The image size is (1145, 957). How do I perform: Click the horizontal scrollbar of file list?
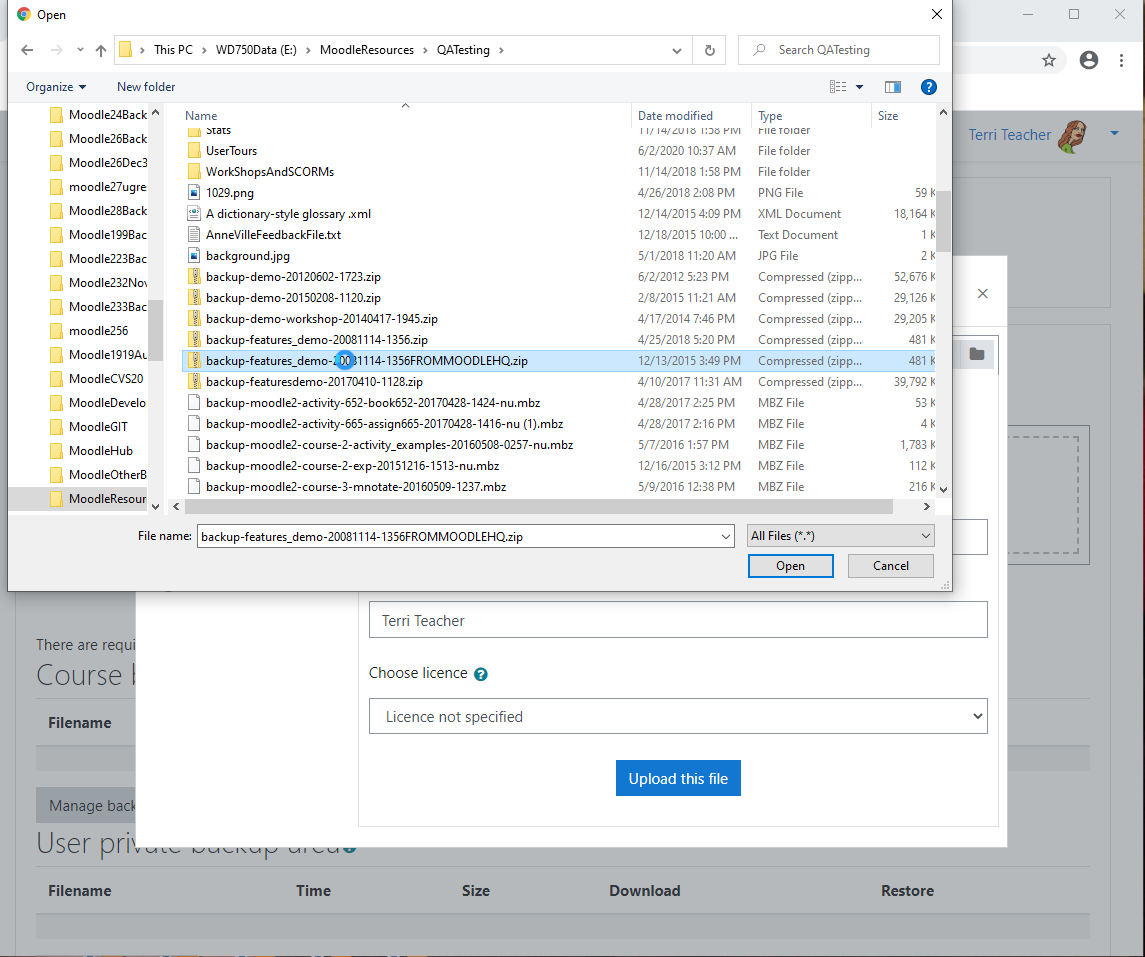[539, 507]
